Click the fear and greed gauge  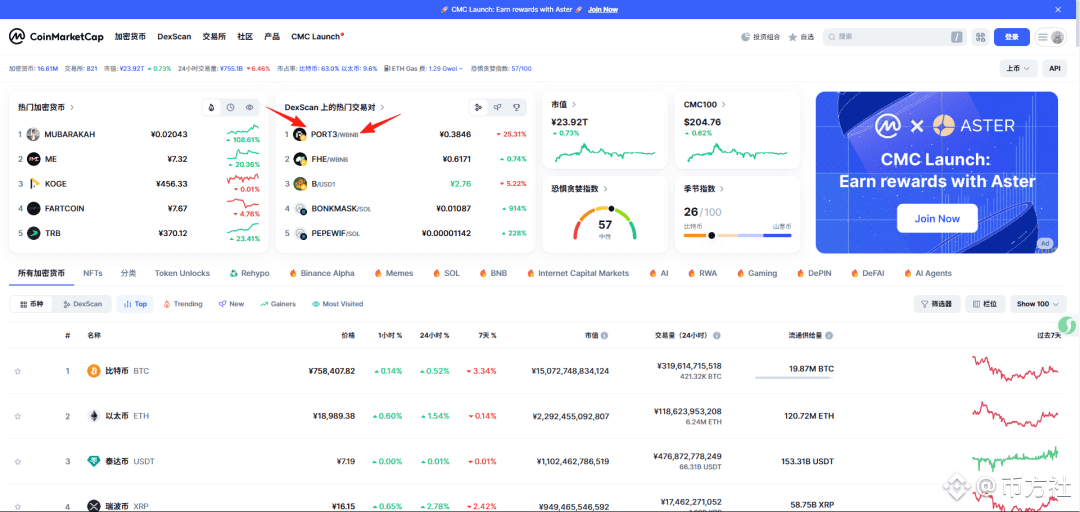point(605,222)
